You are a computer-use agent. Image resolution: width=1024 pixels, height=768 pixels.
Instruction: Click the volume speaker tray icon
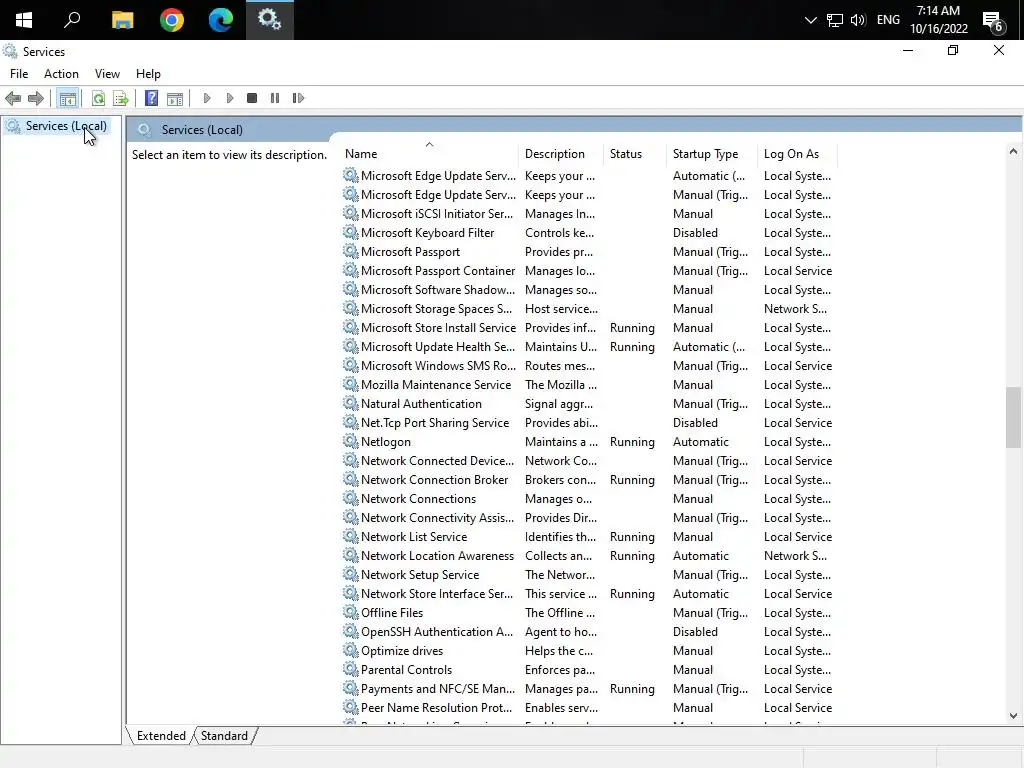[x=858, y=20]
